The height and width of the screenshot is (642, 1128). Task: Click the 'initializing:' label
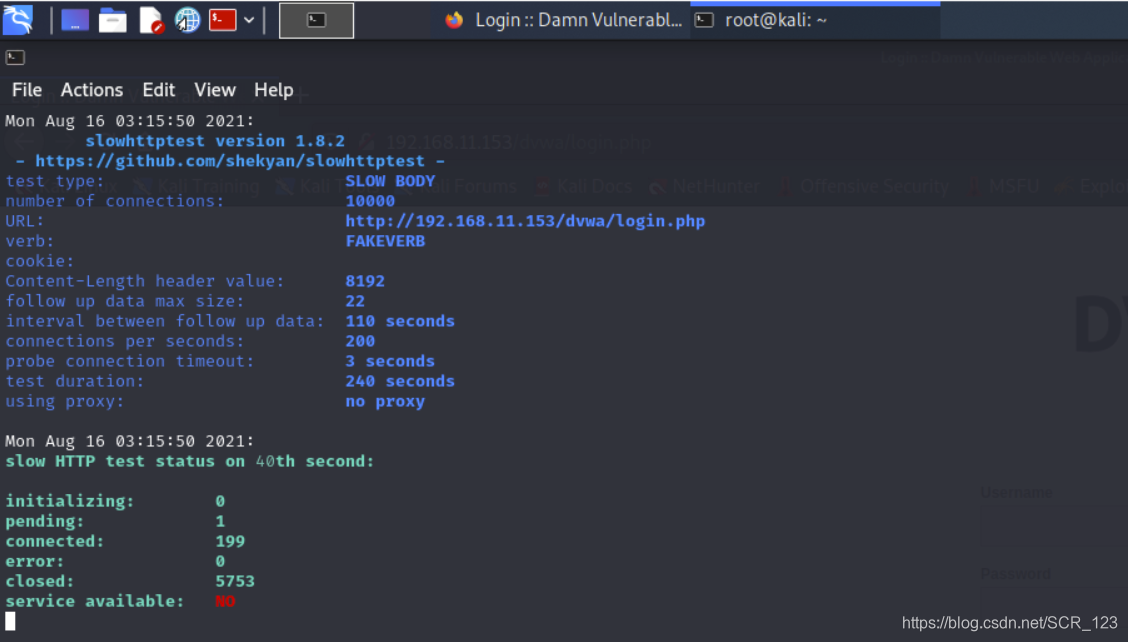(70, 501)
